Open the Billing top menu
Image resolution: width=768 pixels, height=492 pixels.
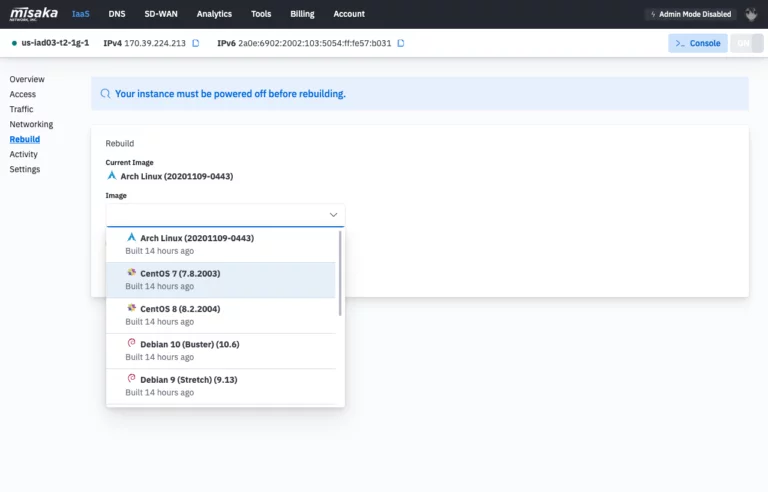302,14
